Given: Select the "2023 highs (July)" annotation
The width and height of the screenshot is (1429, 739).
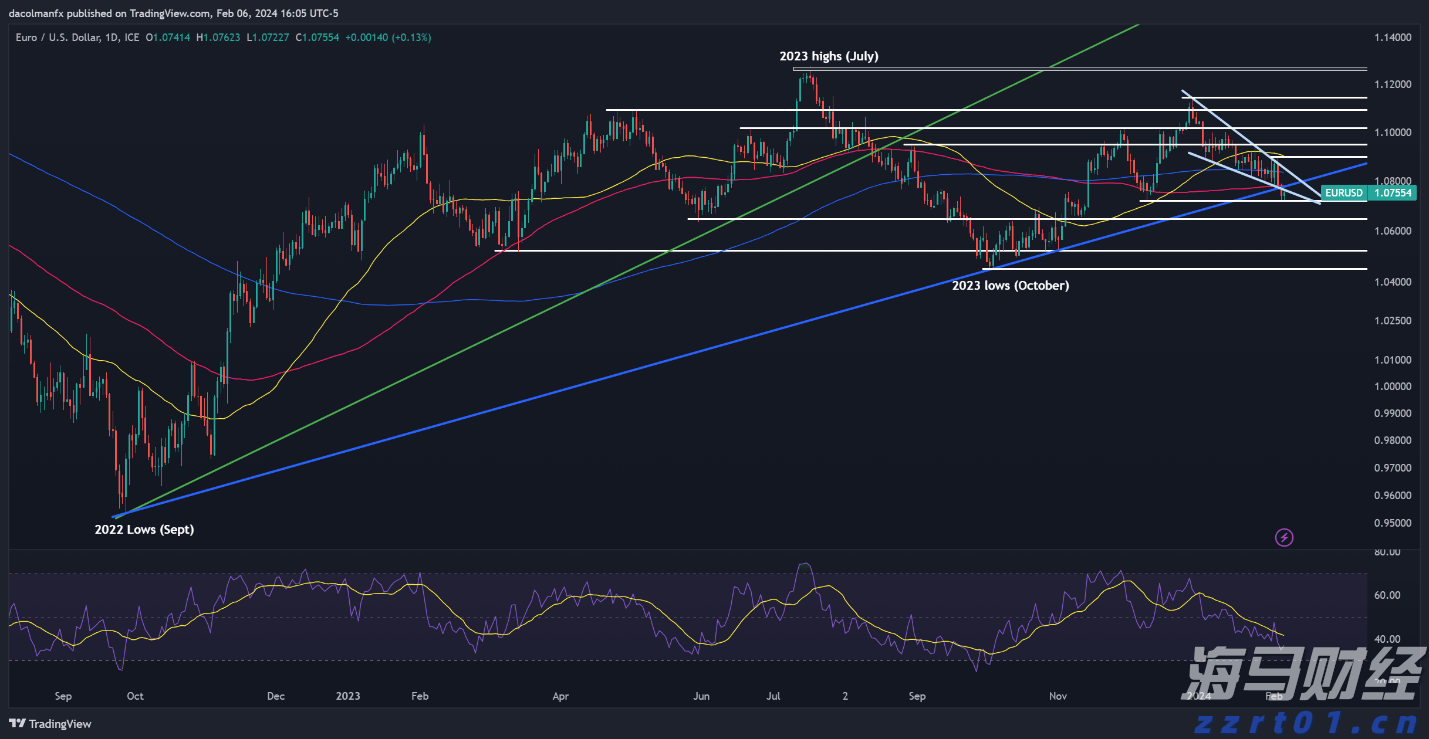Looking at the screenshot, I should click(828, 57).
